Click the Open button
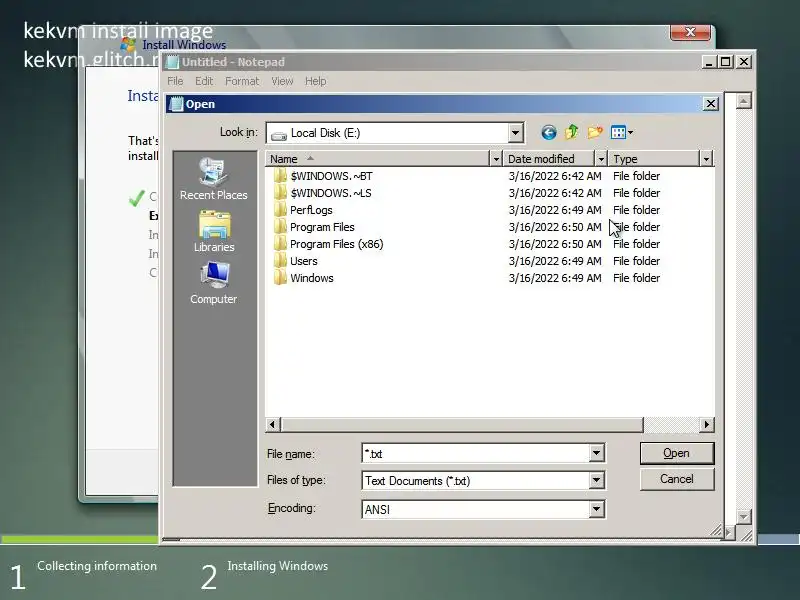800x600 pixels. [677, 453]
